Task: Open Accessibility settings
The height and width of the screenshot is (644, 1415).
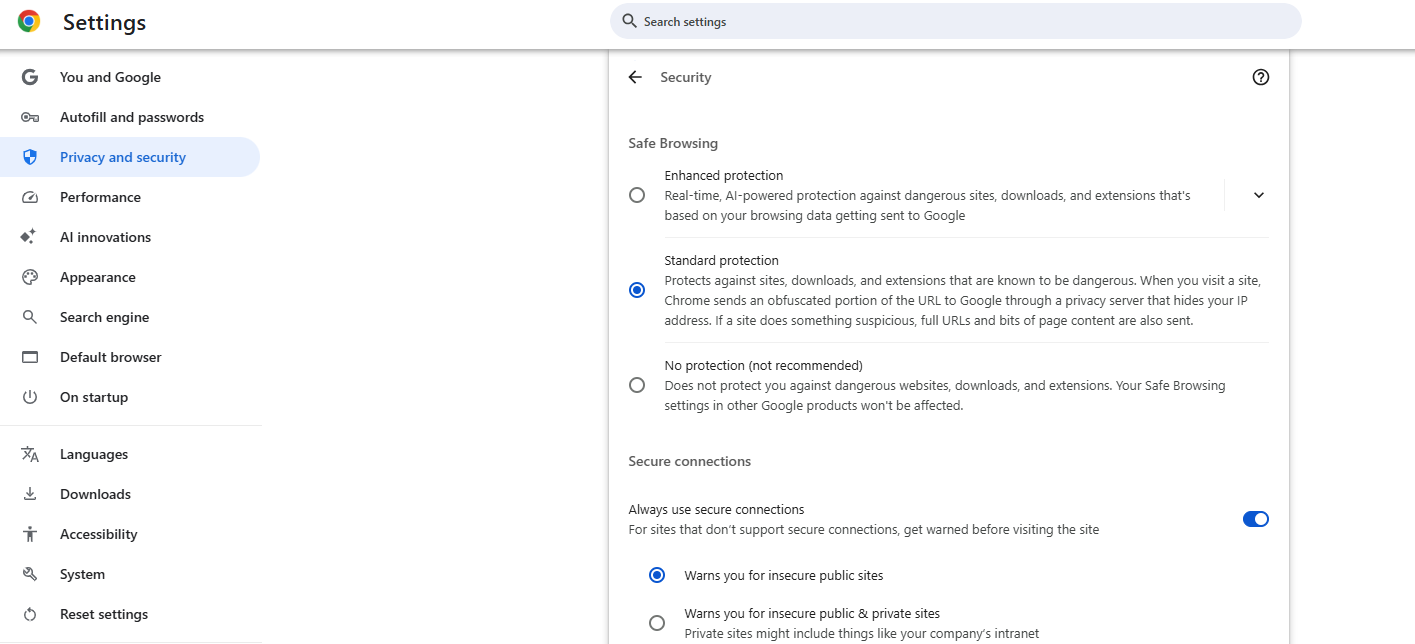Action: 130,534
